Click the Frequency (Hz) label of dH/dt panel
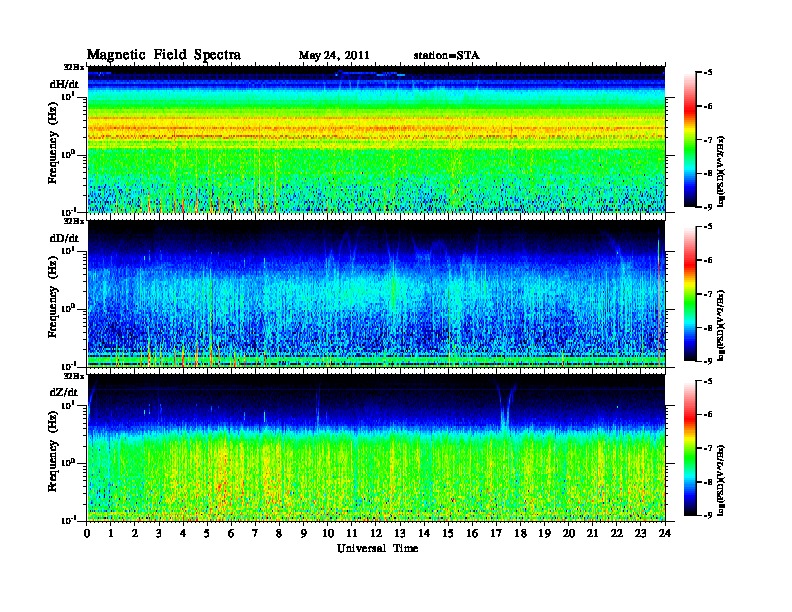The width and height of the screenshot is (792, 612). 53,145
